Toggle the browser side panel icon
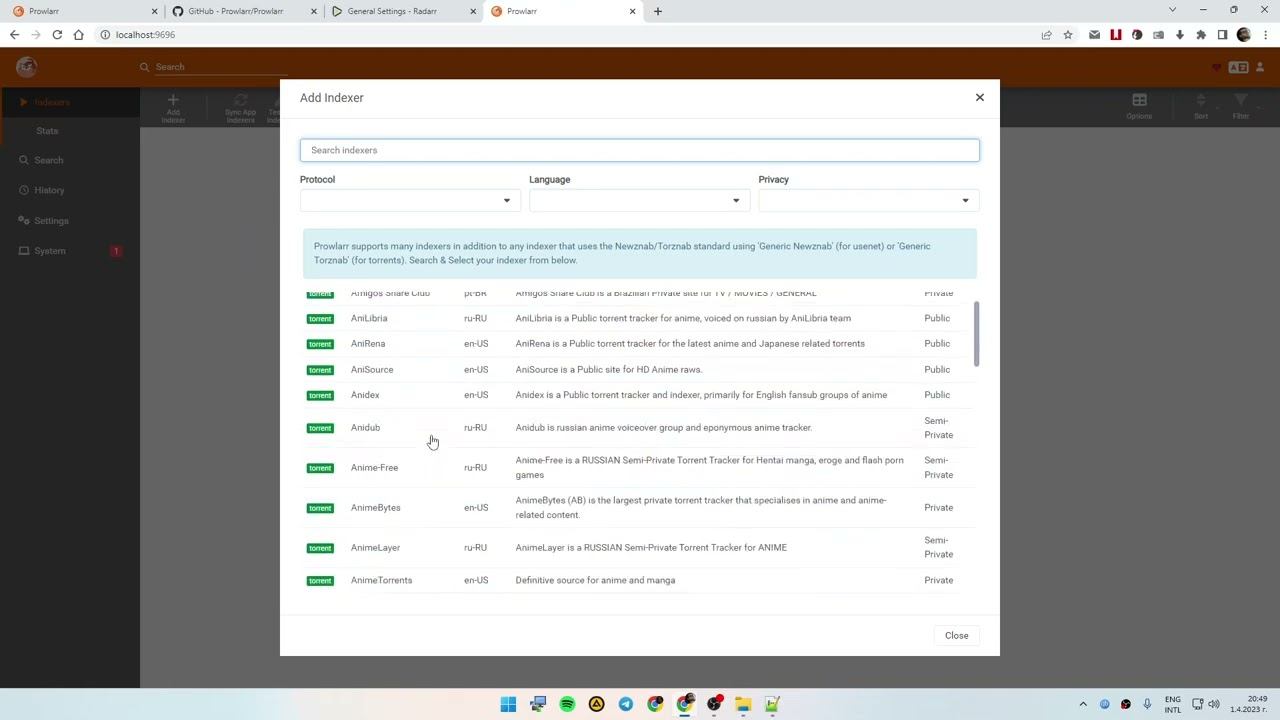The width and height of the screenshot is (1280, 720). pos(1222,35)
